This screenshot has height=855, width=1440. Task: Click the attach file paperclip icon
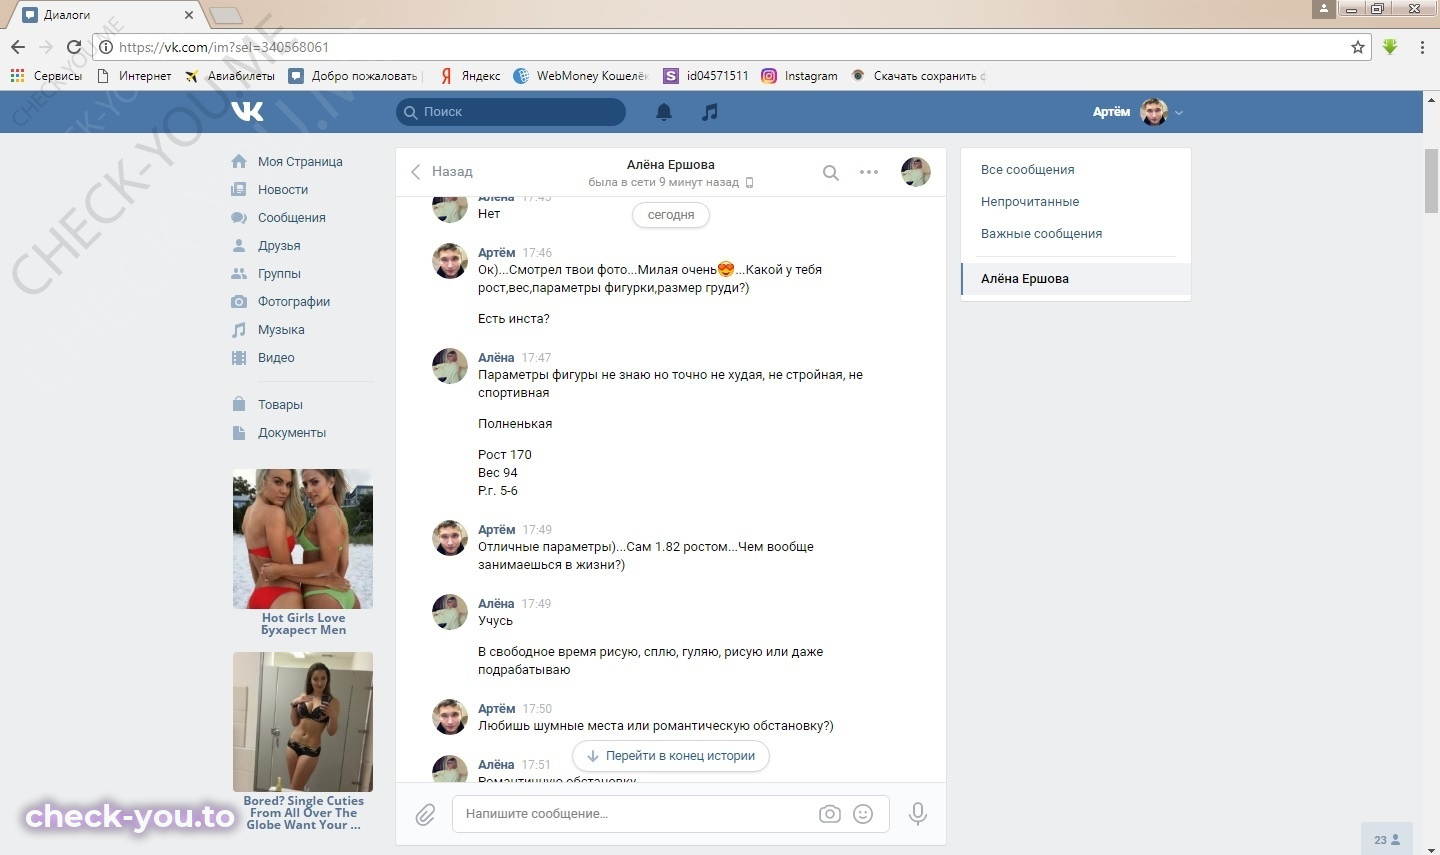pos(425,814)
